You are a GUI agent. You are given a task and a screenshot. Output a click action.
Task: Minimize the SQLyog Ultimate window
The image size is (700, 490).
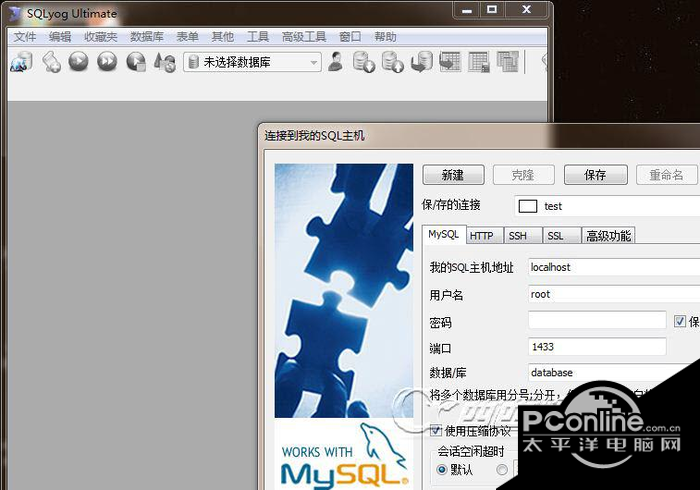click(x=467, y=10)
